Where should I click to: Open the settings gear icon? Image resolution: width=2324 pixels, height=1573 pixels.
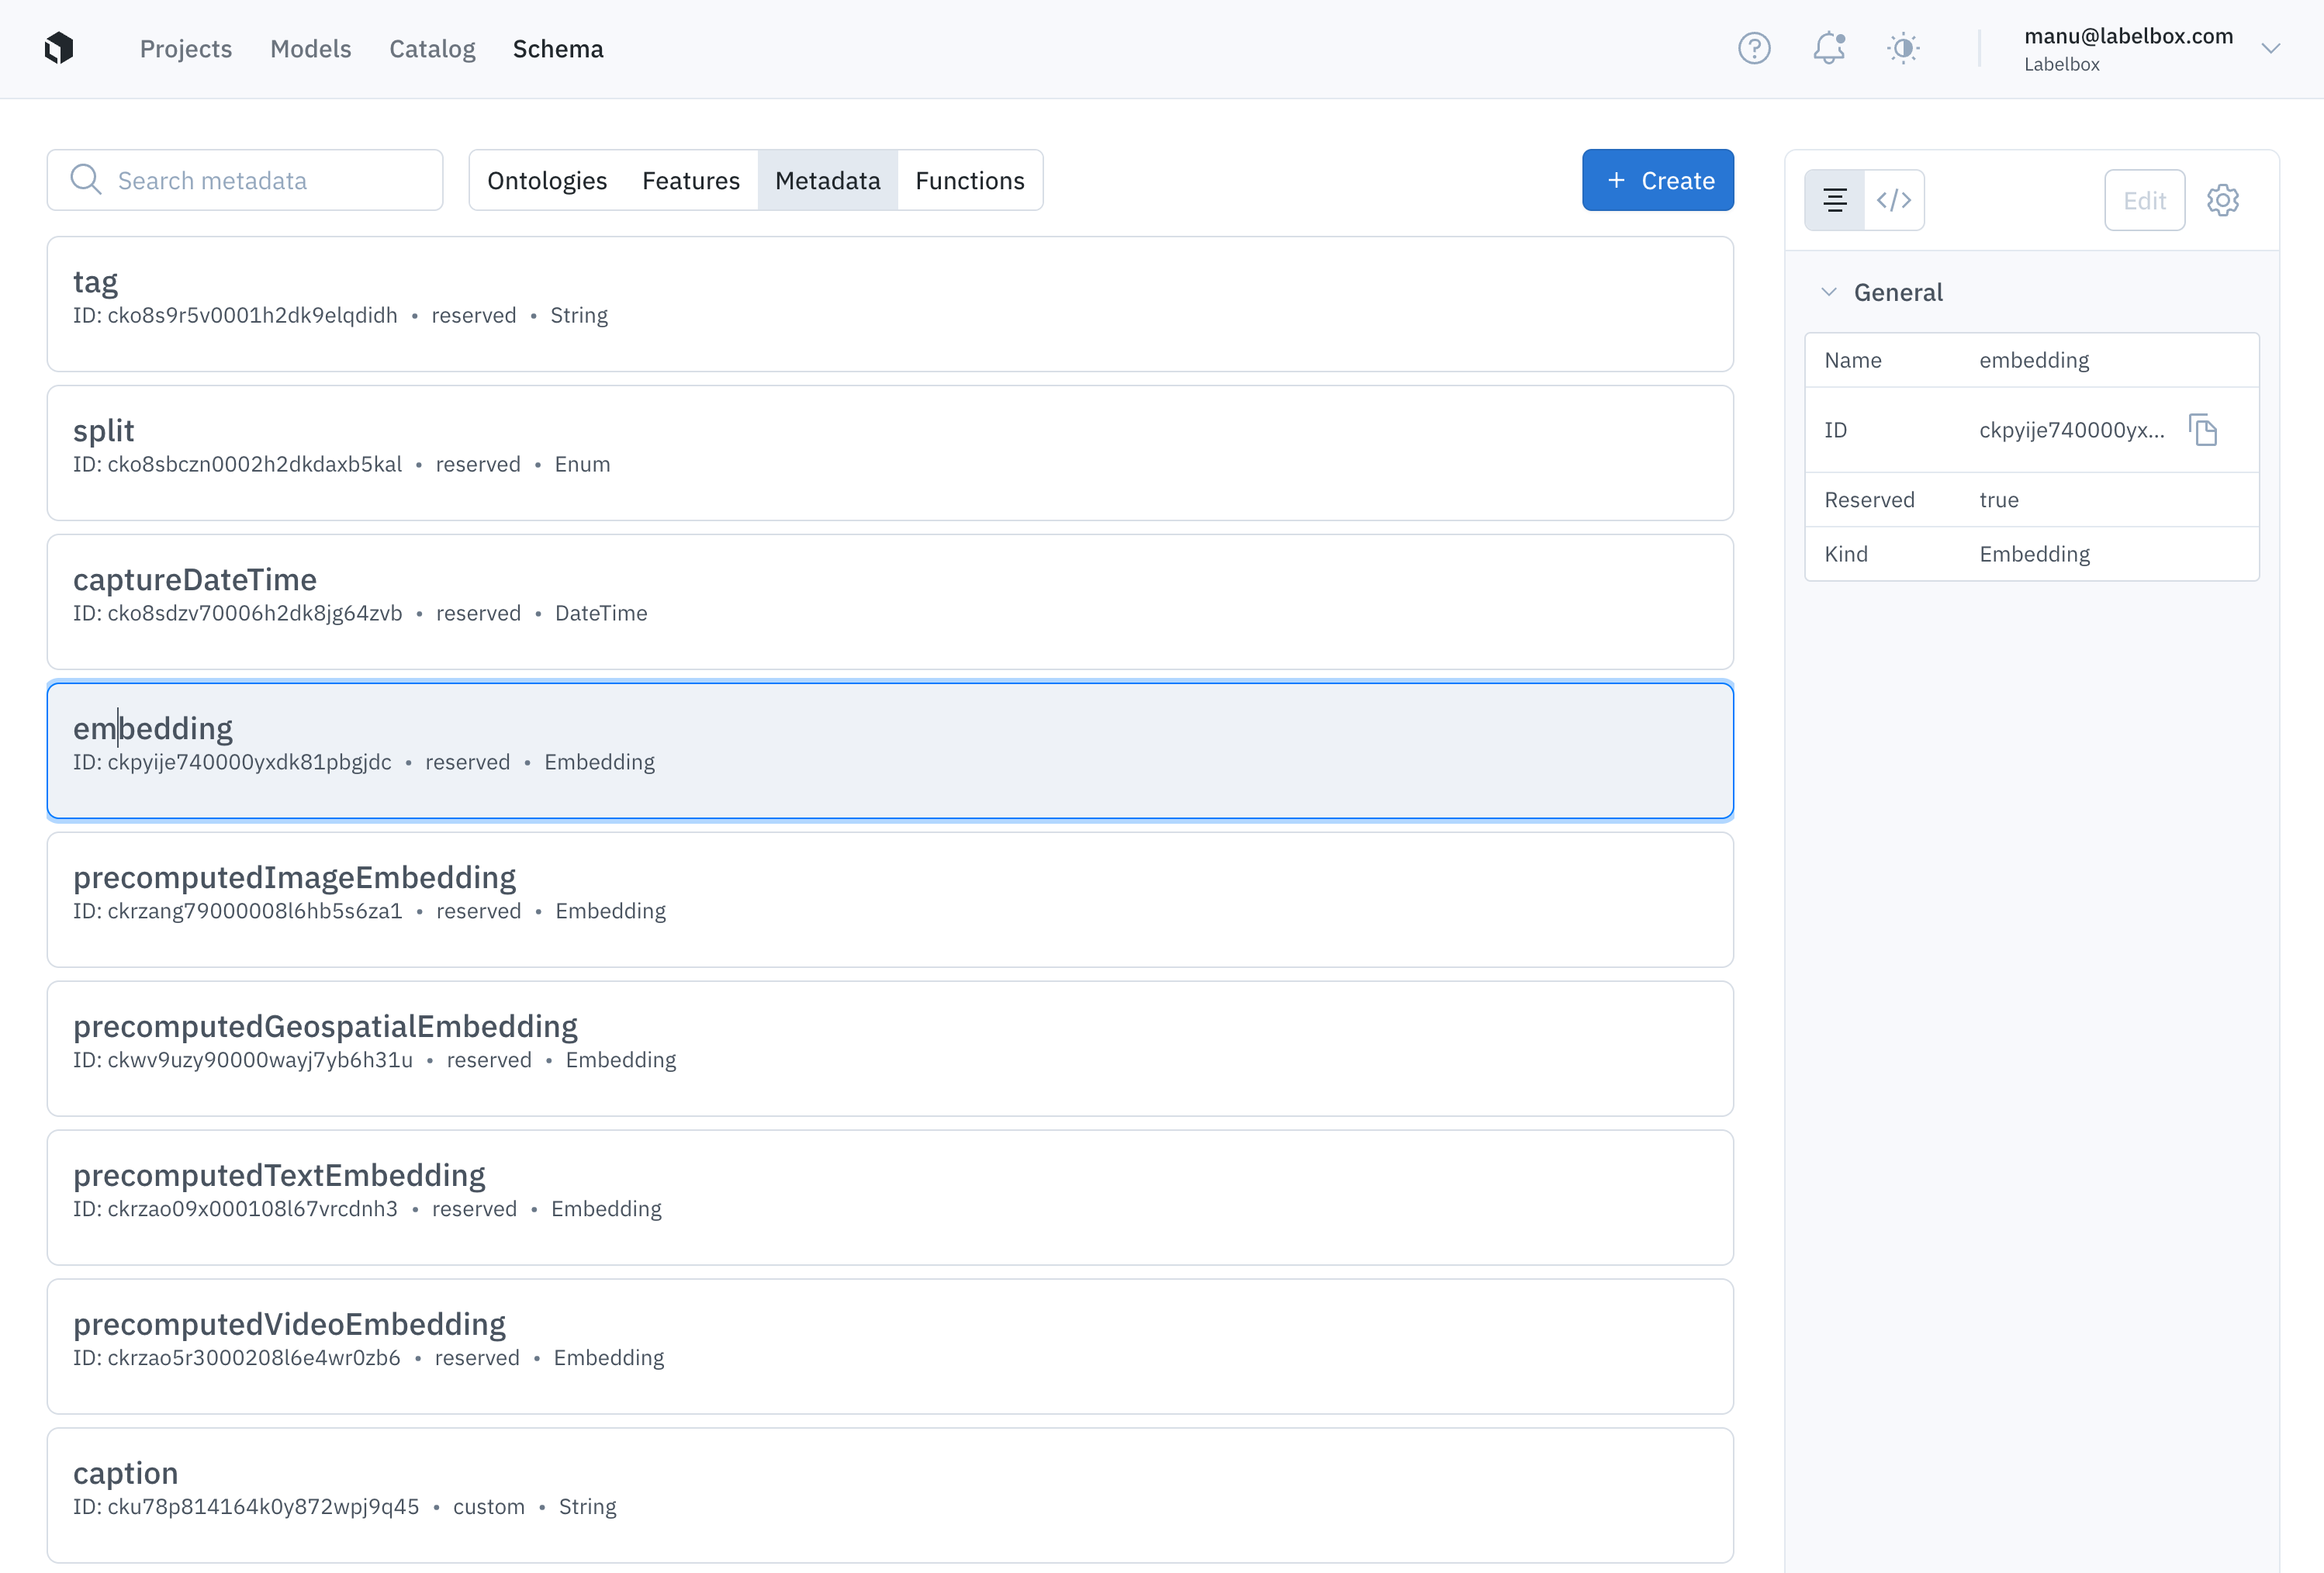point(2222,200)
